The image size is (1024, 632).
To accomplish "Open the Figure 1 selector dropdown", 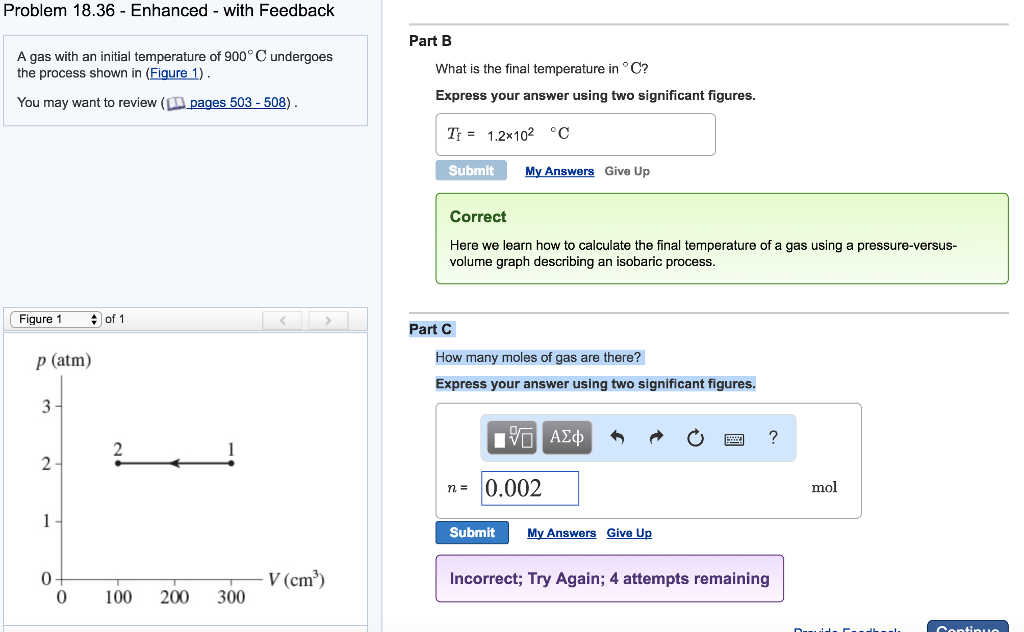I will (x=55, y=319).
